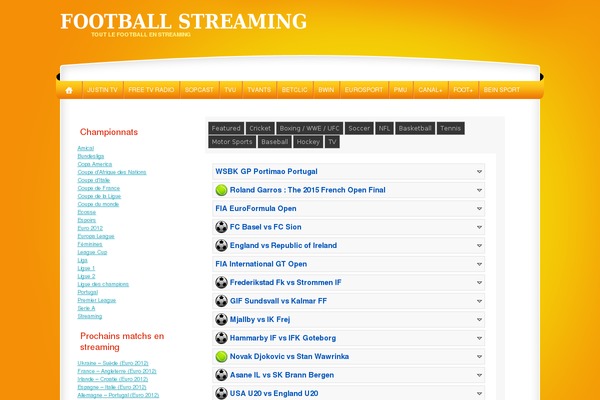Screen dimensions: 600x400
Task: Open USA U20 vs England U20 match title
Action: coord(274,393)
